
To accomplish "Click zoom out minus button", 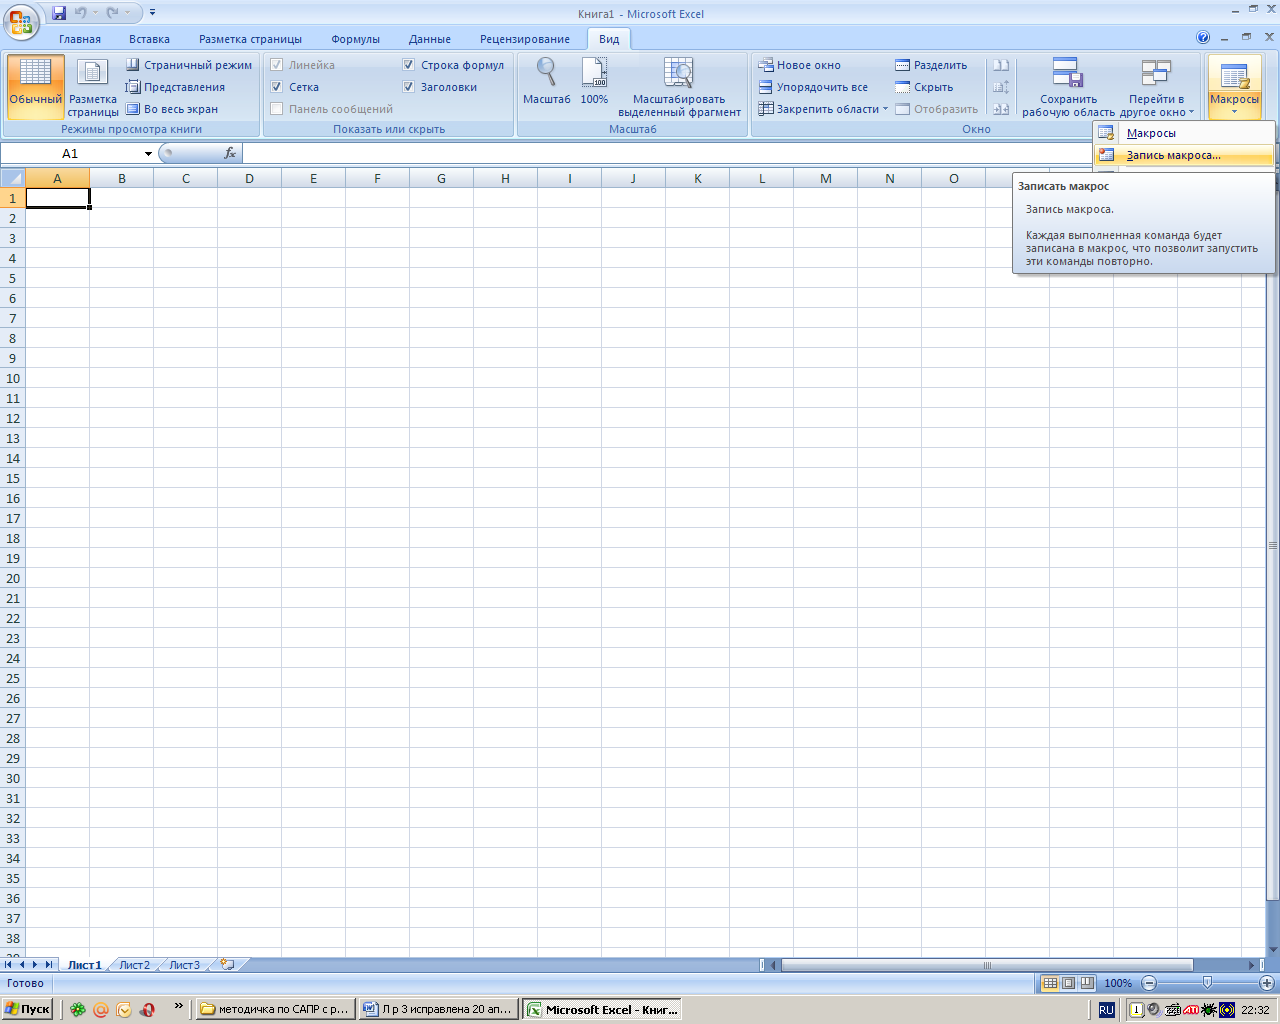I will click(x=1149, y=983).
